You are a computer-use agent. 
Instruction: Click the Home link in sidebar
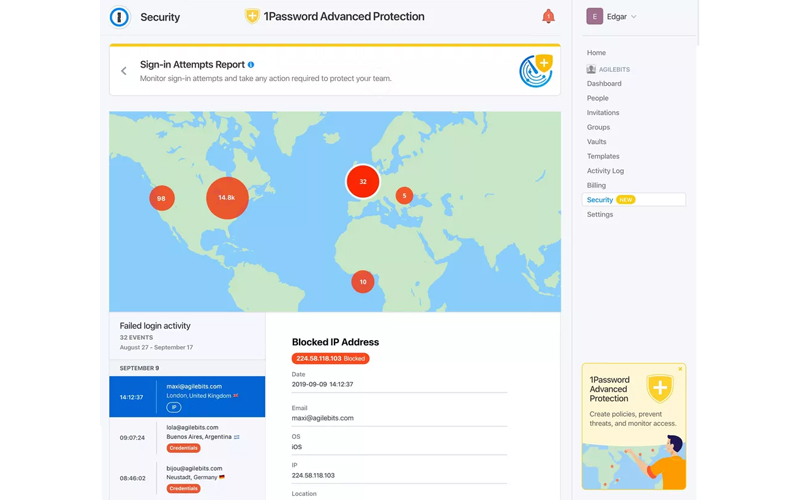click(596, 53)
